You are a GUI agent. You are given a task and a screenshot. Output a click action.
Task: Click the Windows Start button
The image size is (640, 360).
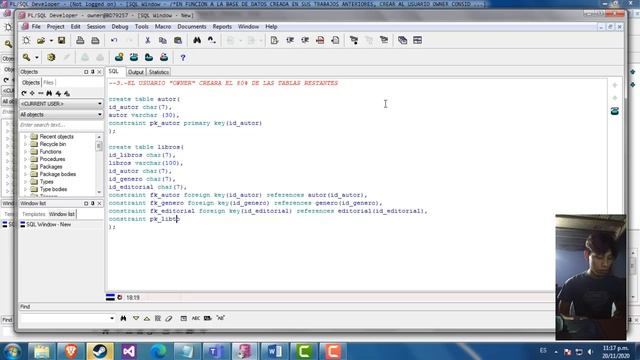[12, 351]
